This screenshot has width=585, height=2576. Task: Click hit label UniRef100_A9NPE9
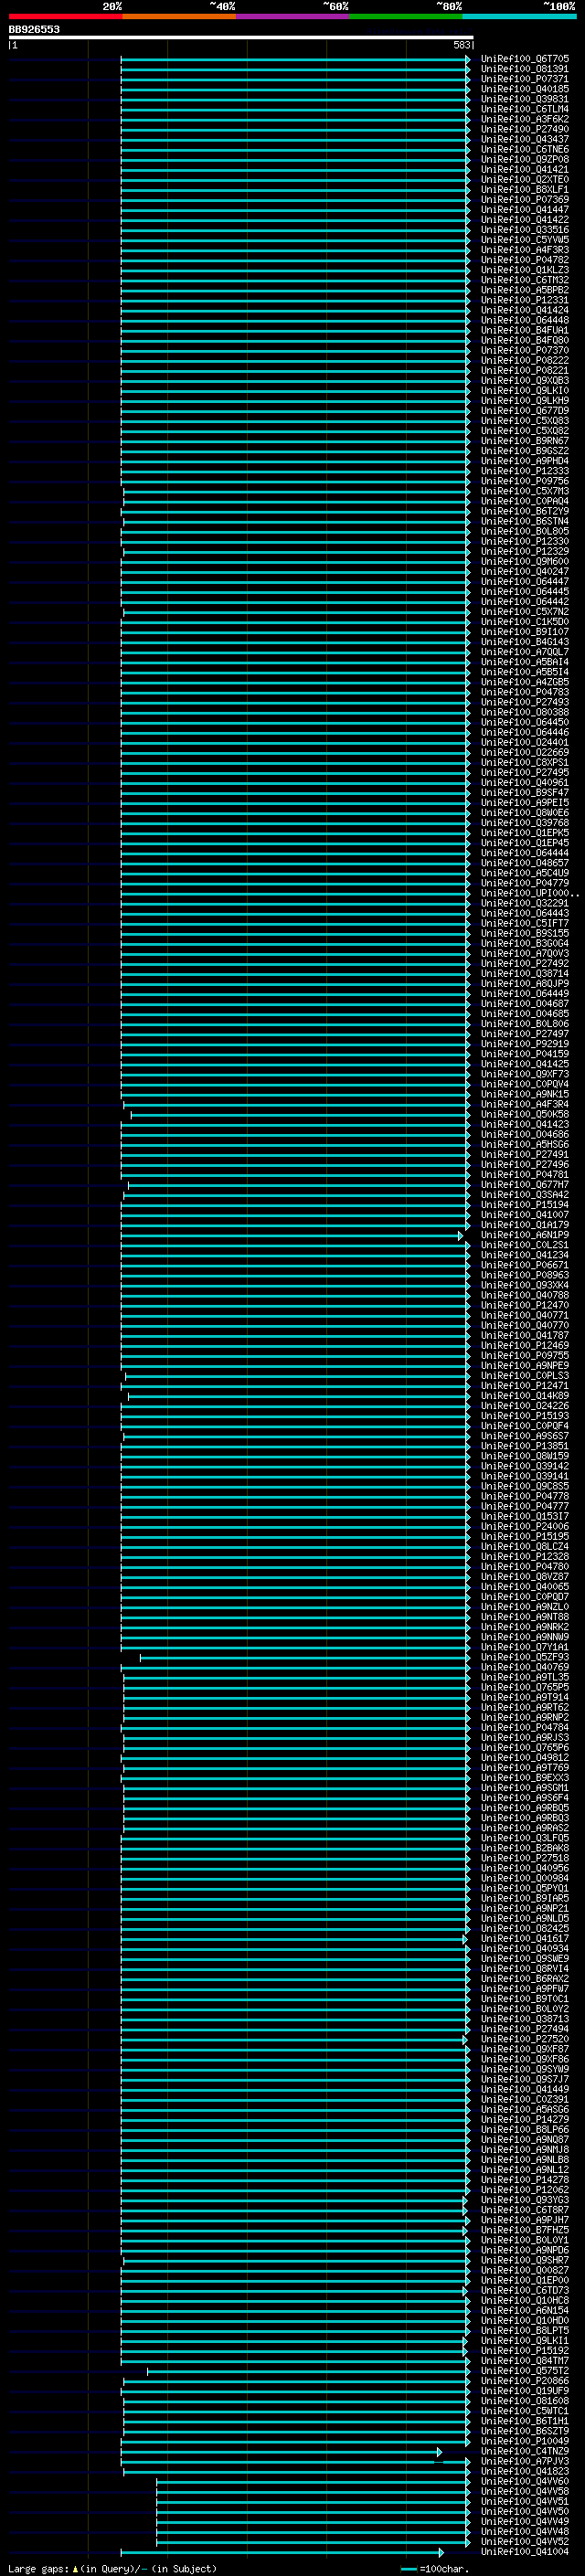pyautogui.click(x=524, y=1365)
